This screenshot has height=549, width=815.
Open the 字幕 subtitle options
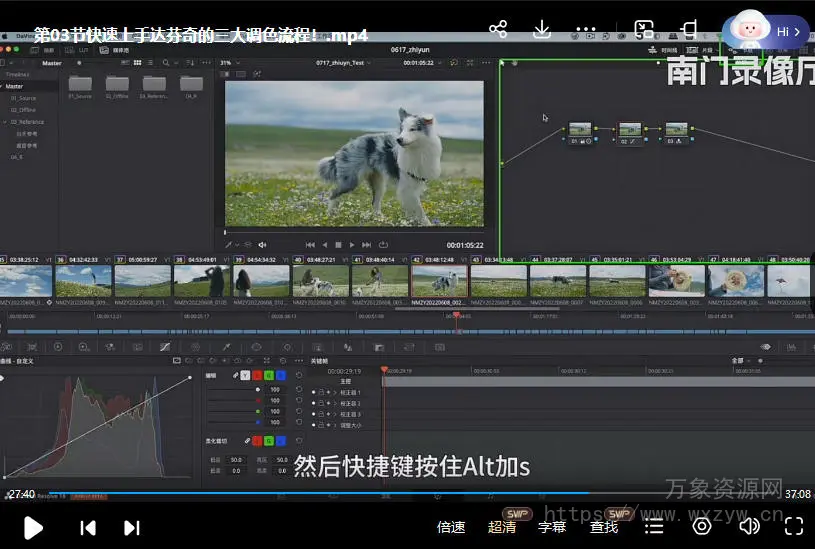[x=552, y=527]
